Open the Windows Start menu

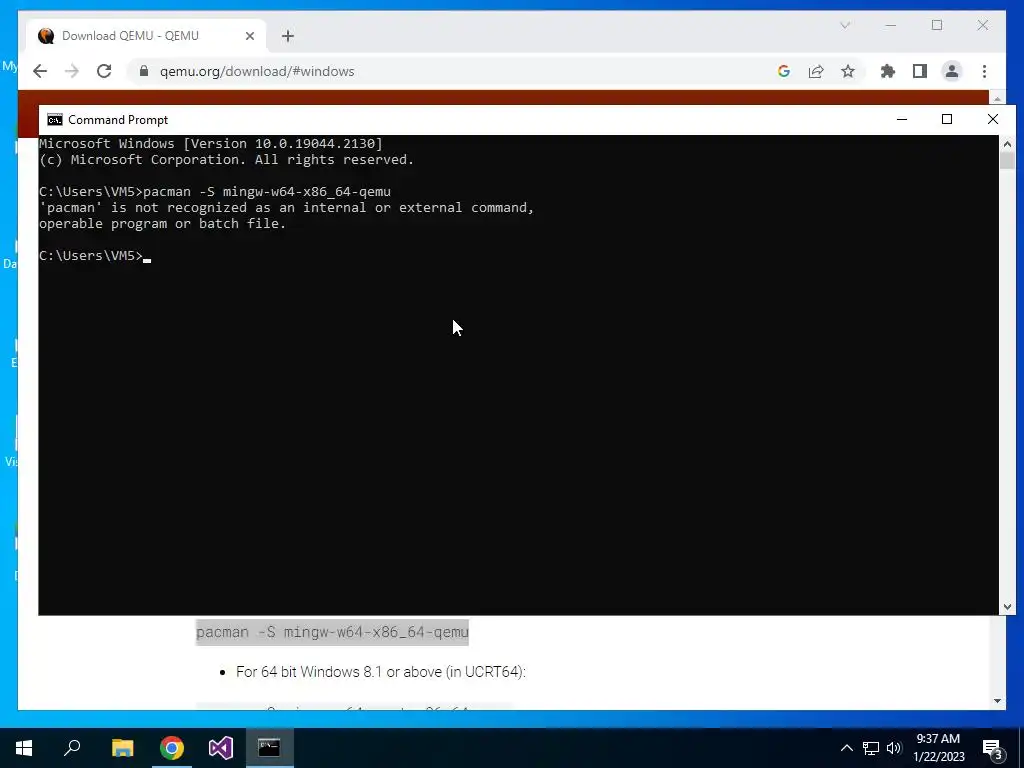(x=24, y=748)
